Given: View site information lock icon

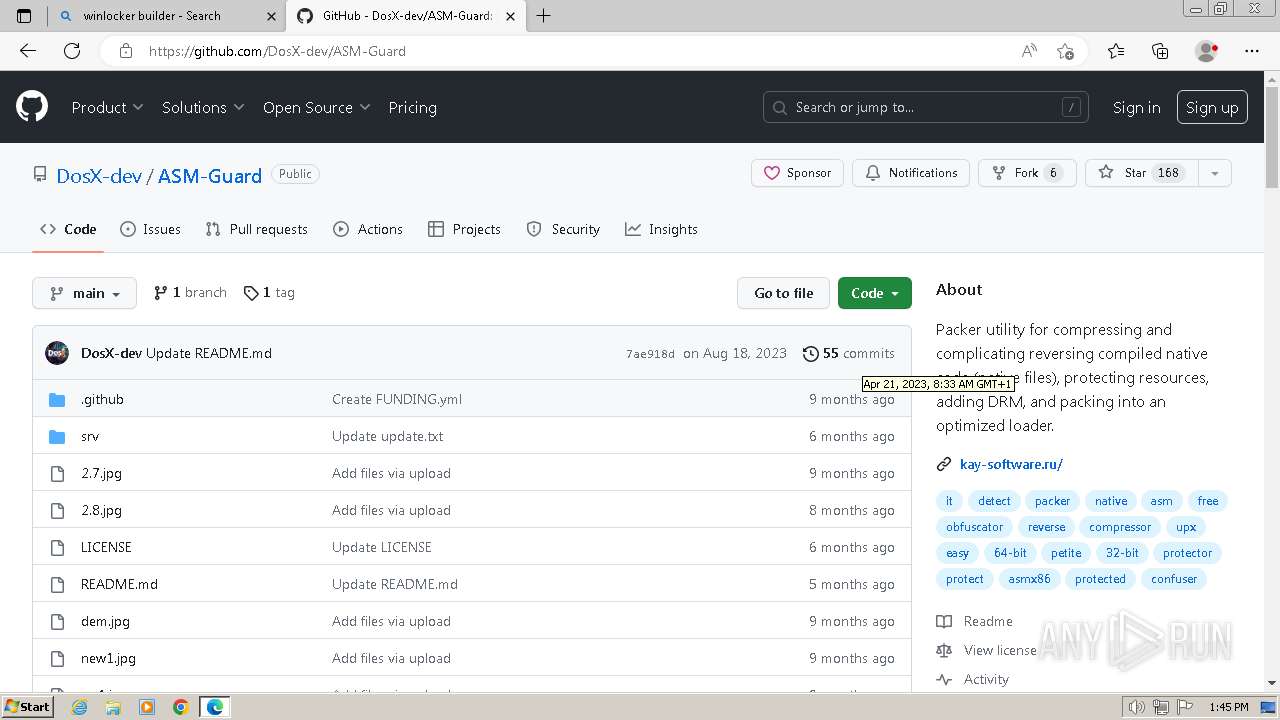Looking at the screenshot, I should (125, 51).
